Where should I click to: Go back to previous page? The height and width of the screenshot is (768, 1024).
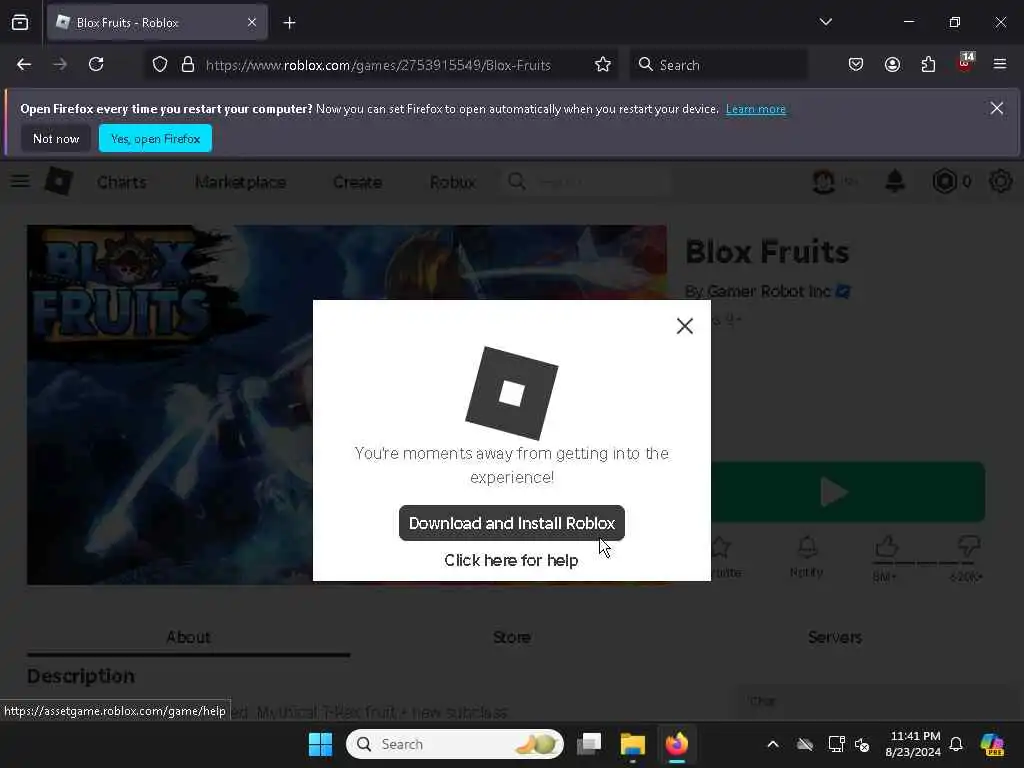[x=24, y=65]
